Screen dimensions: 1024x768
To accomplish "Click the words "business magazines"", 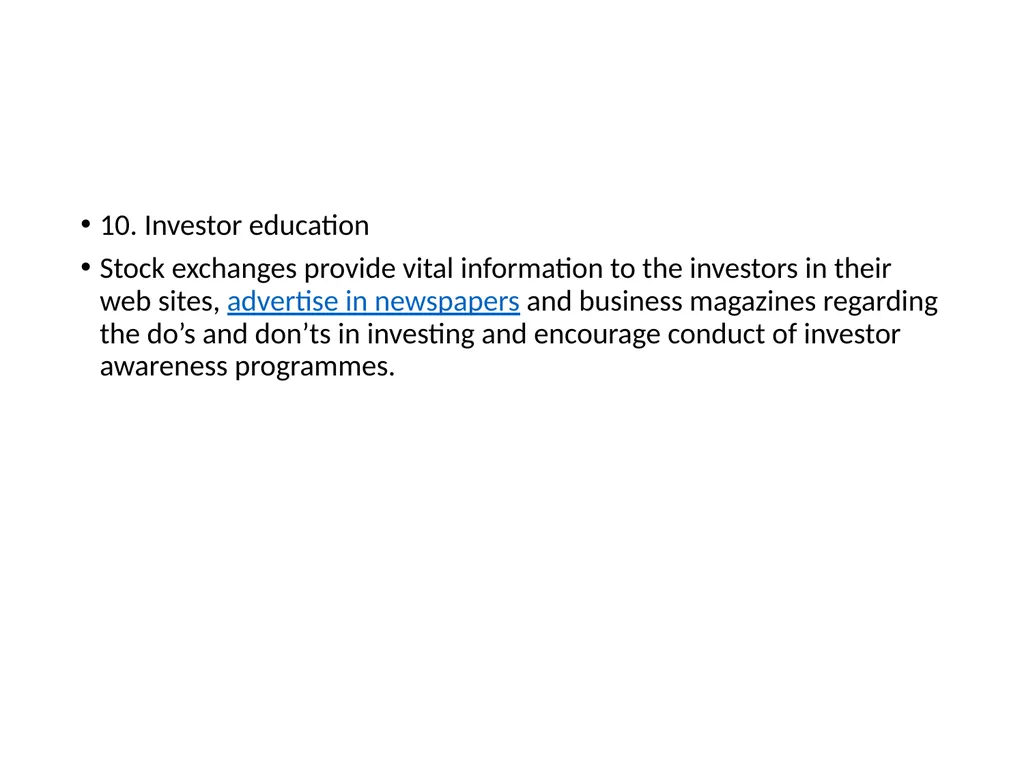I will click(x=697, y=303).
